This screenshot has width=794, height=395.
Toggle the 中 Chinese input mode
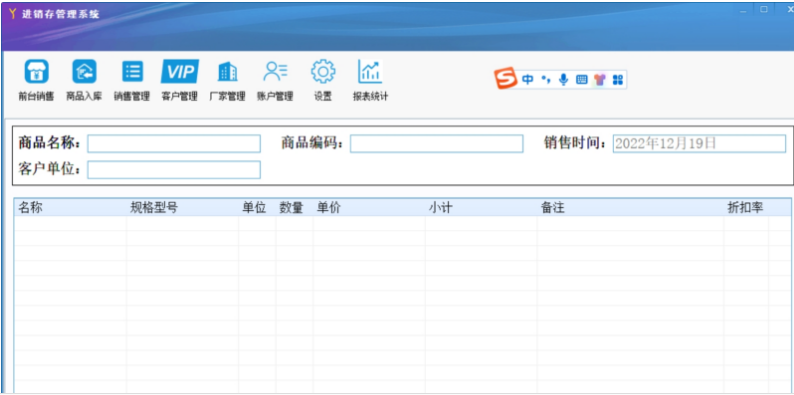[x=528, y=80]
